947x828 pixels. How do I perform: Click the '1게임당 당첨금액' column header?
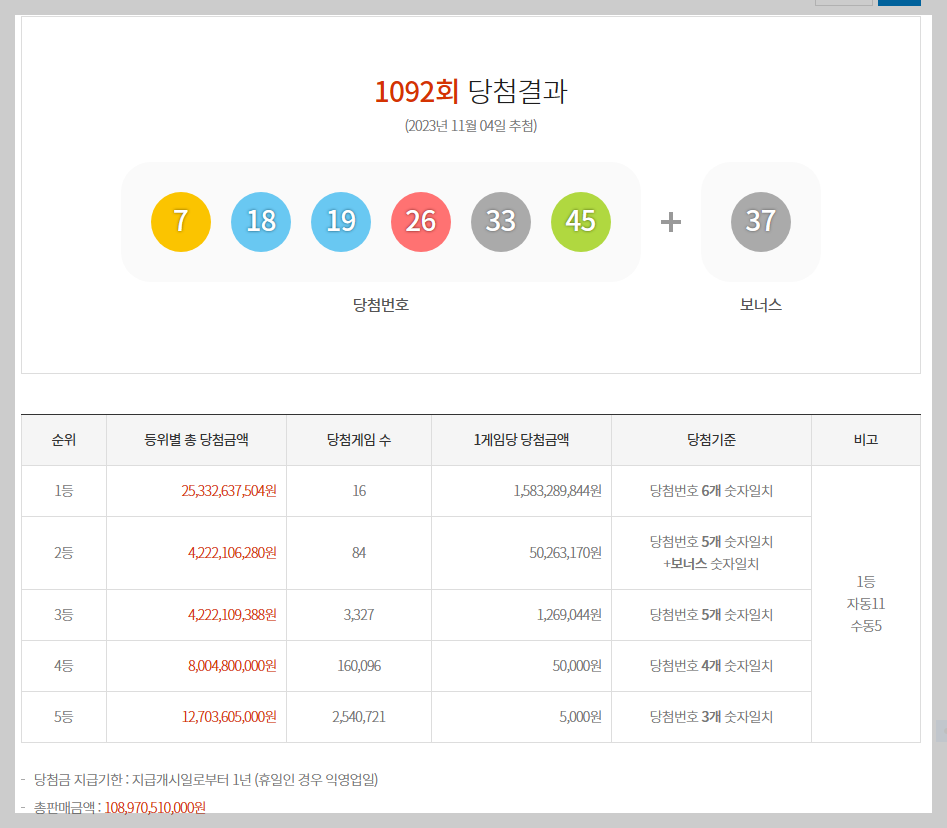(521, 440)
